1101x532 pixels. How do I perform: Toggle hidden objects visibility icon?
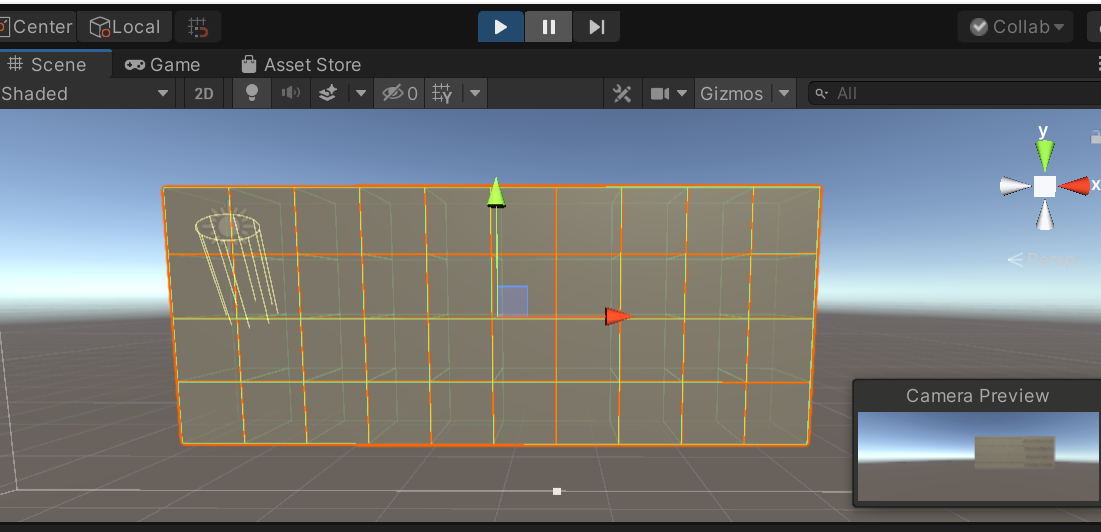tap(400, 93)
